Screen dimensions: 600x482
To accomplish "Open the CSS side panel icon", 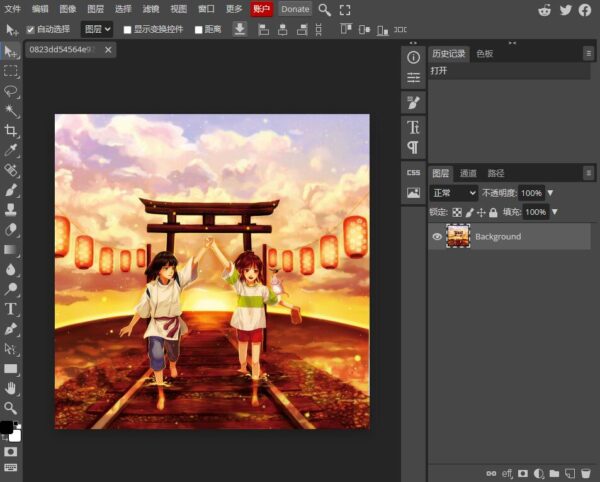I will [413, 172].
